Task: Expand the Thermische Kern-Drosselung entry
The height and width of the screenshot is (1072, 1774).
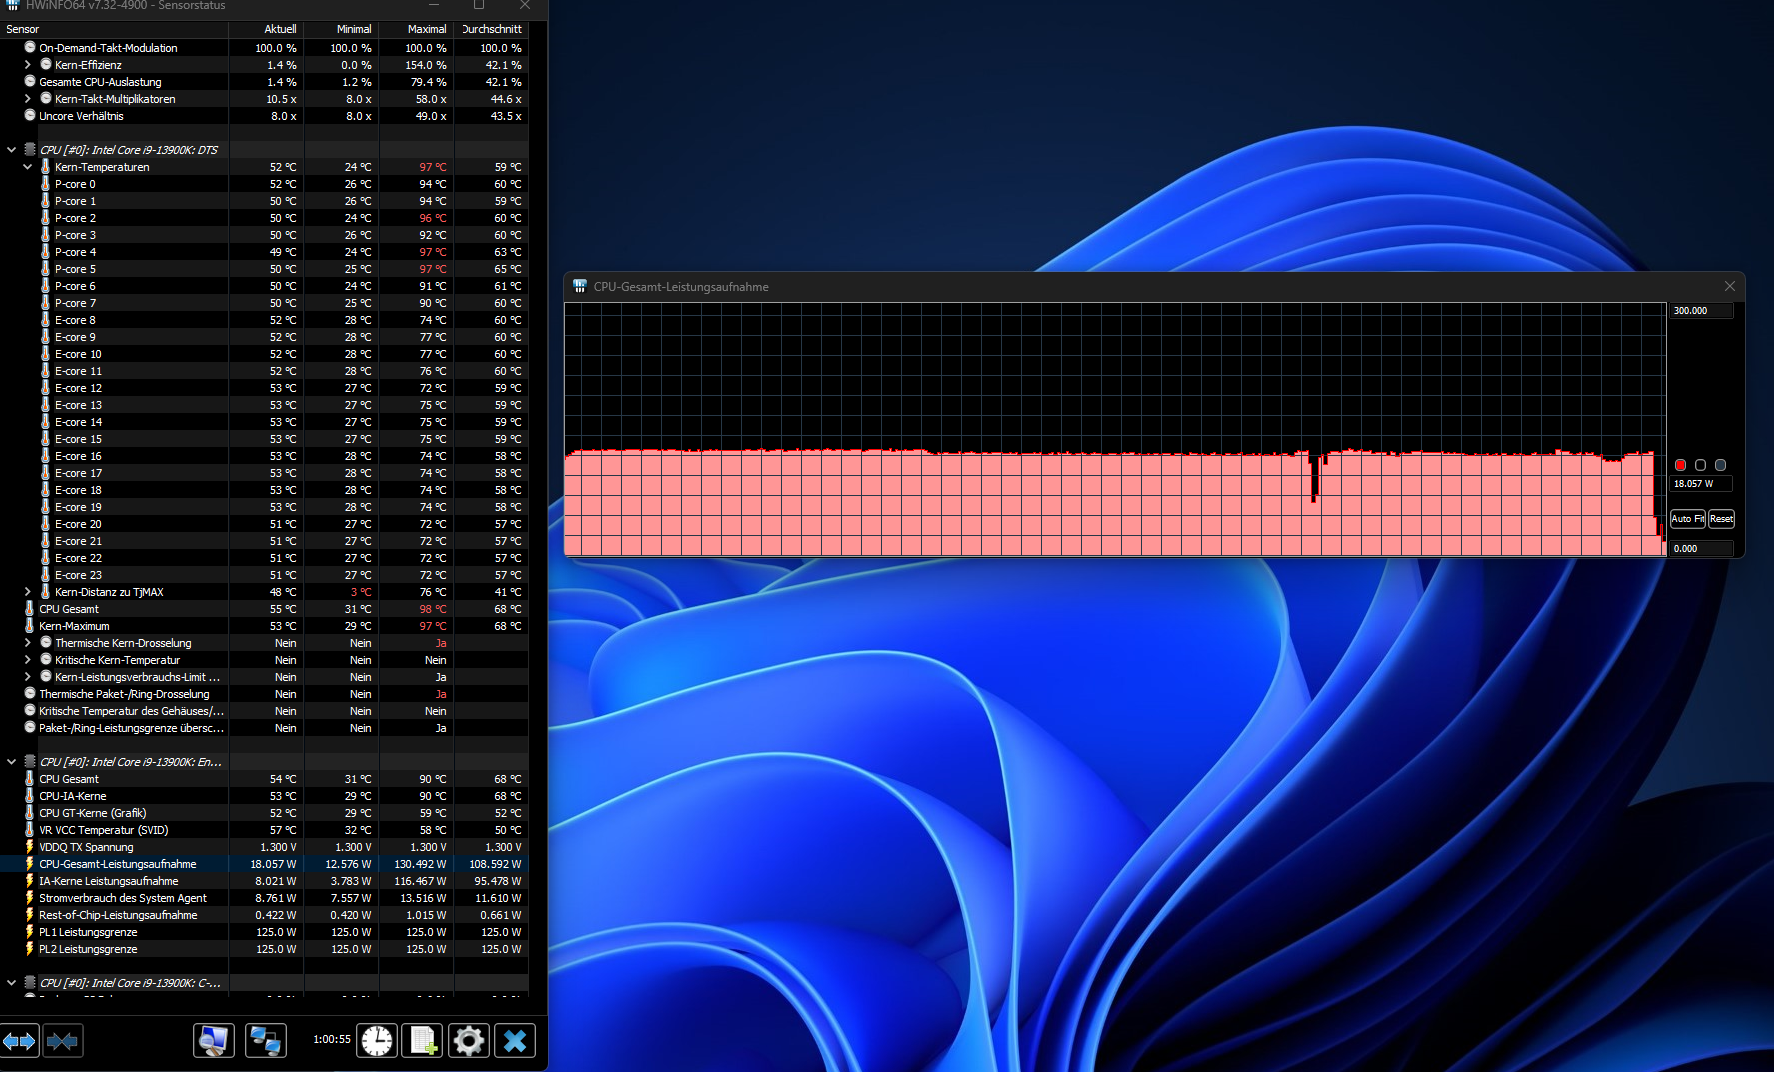Action: 27,643
